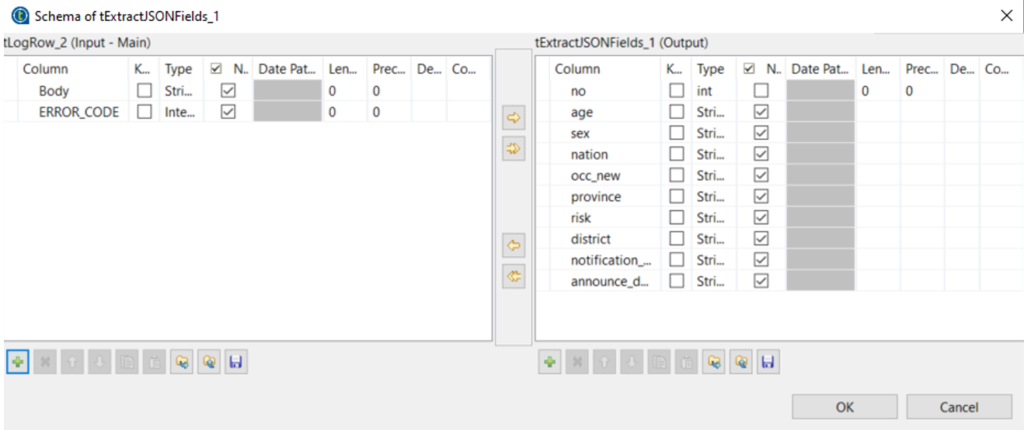Toggle the Nullable header checkbox in the output table

750,69
